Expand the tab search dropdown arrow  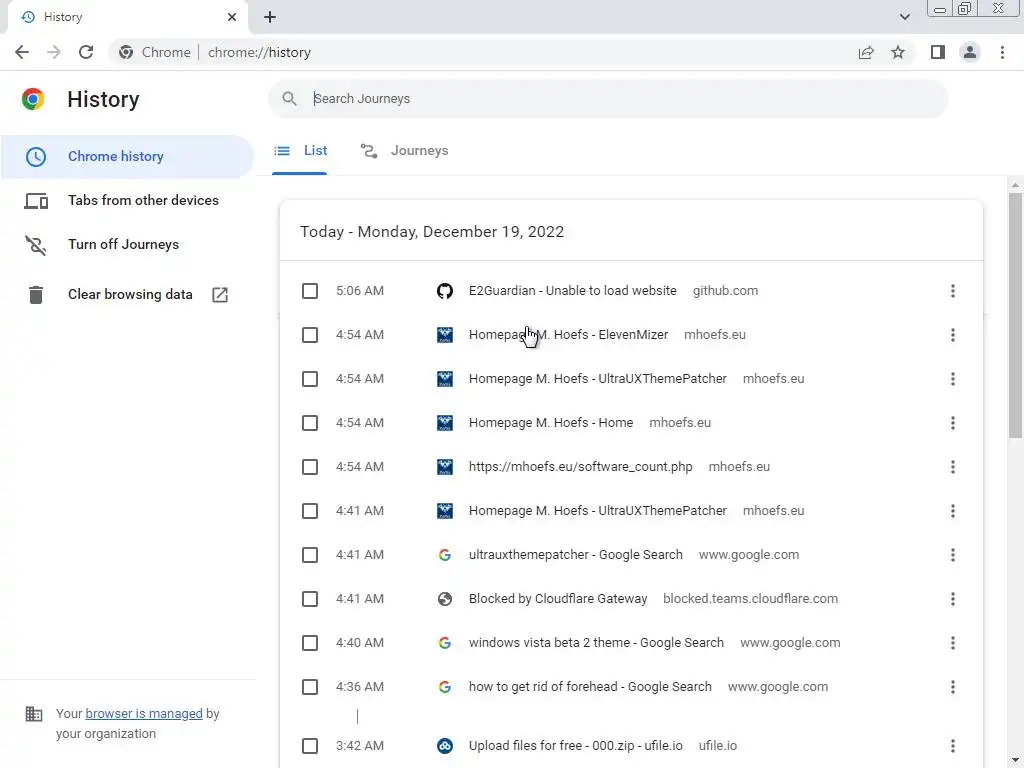(x=905, y=17)
